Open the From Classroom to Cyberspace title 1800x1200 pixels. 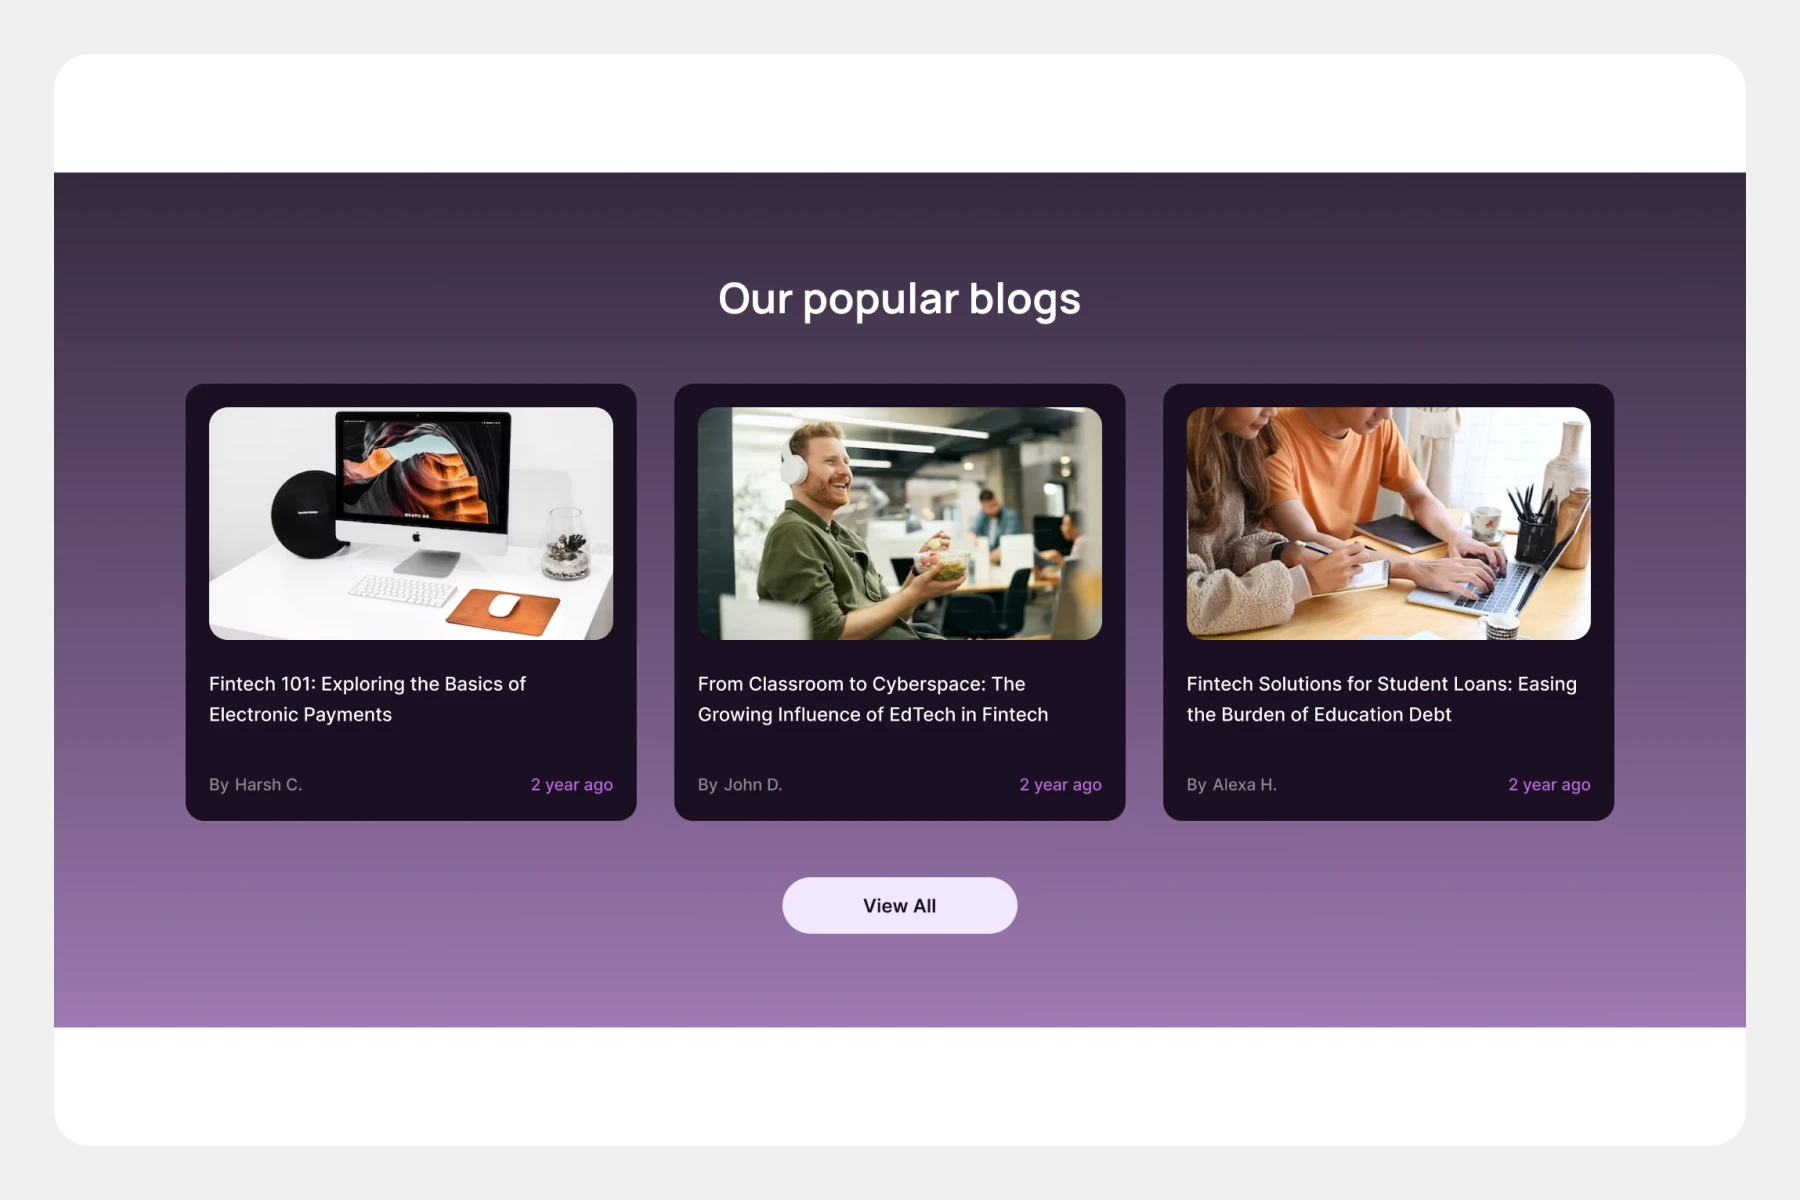click(873, 699)
